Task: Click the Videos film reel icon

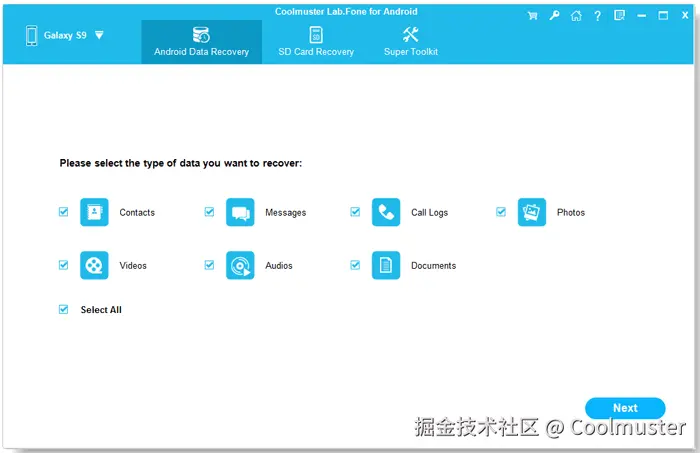Action: (94, 265)
